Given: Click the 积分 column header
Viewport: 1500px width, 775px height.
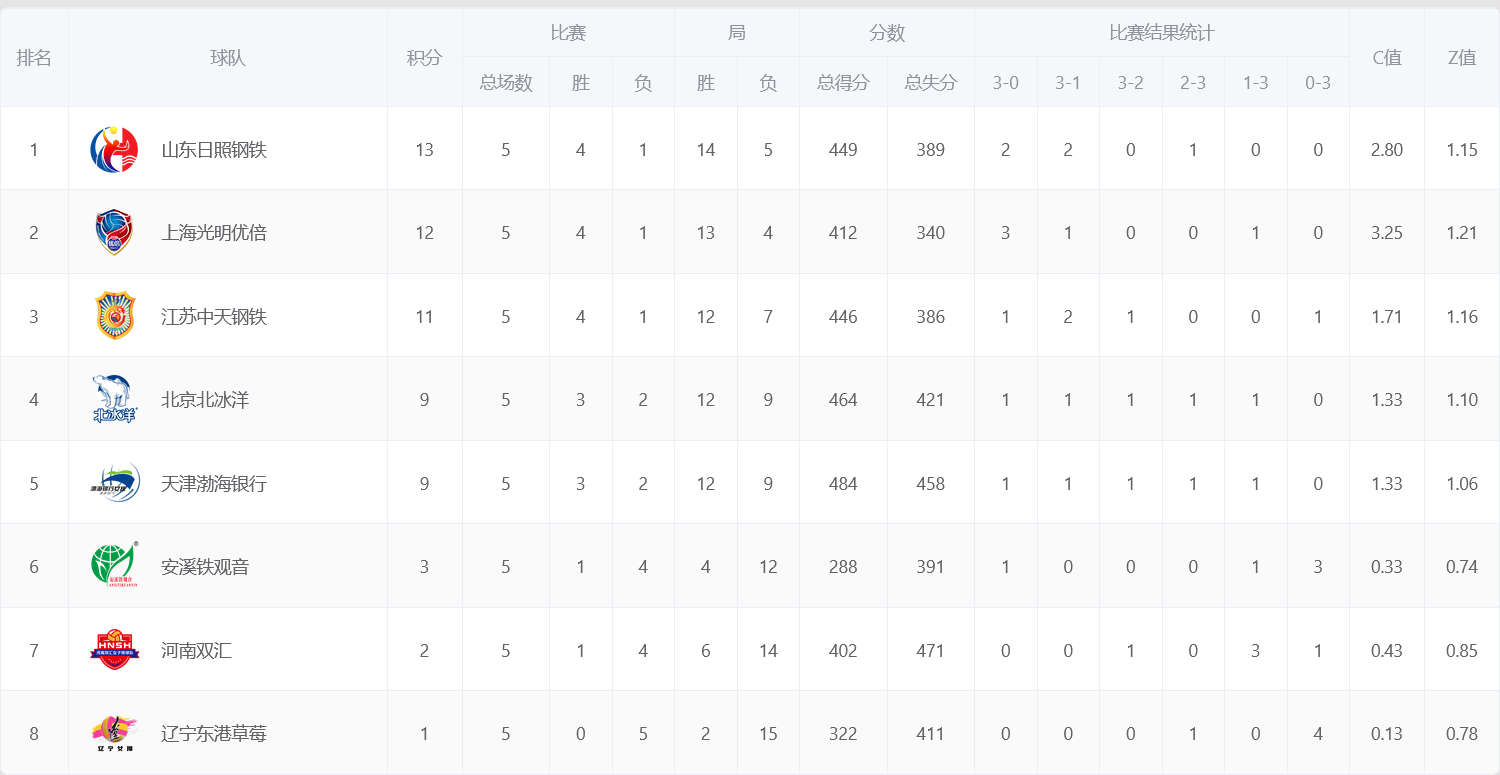Looking at the screenshot, I should [x=424, y=58].
